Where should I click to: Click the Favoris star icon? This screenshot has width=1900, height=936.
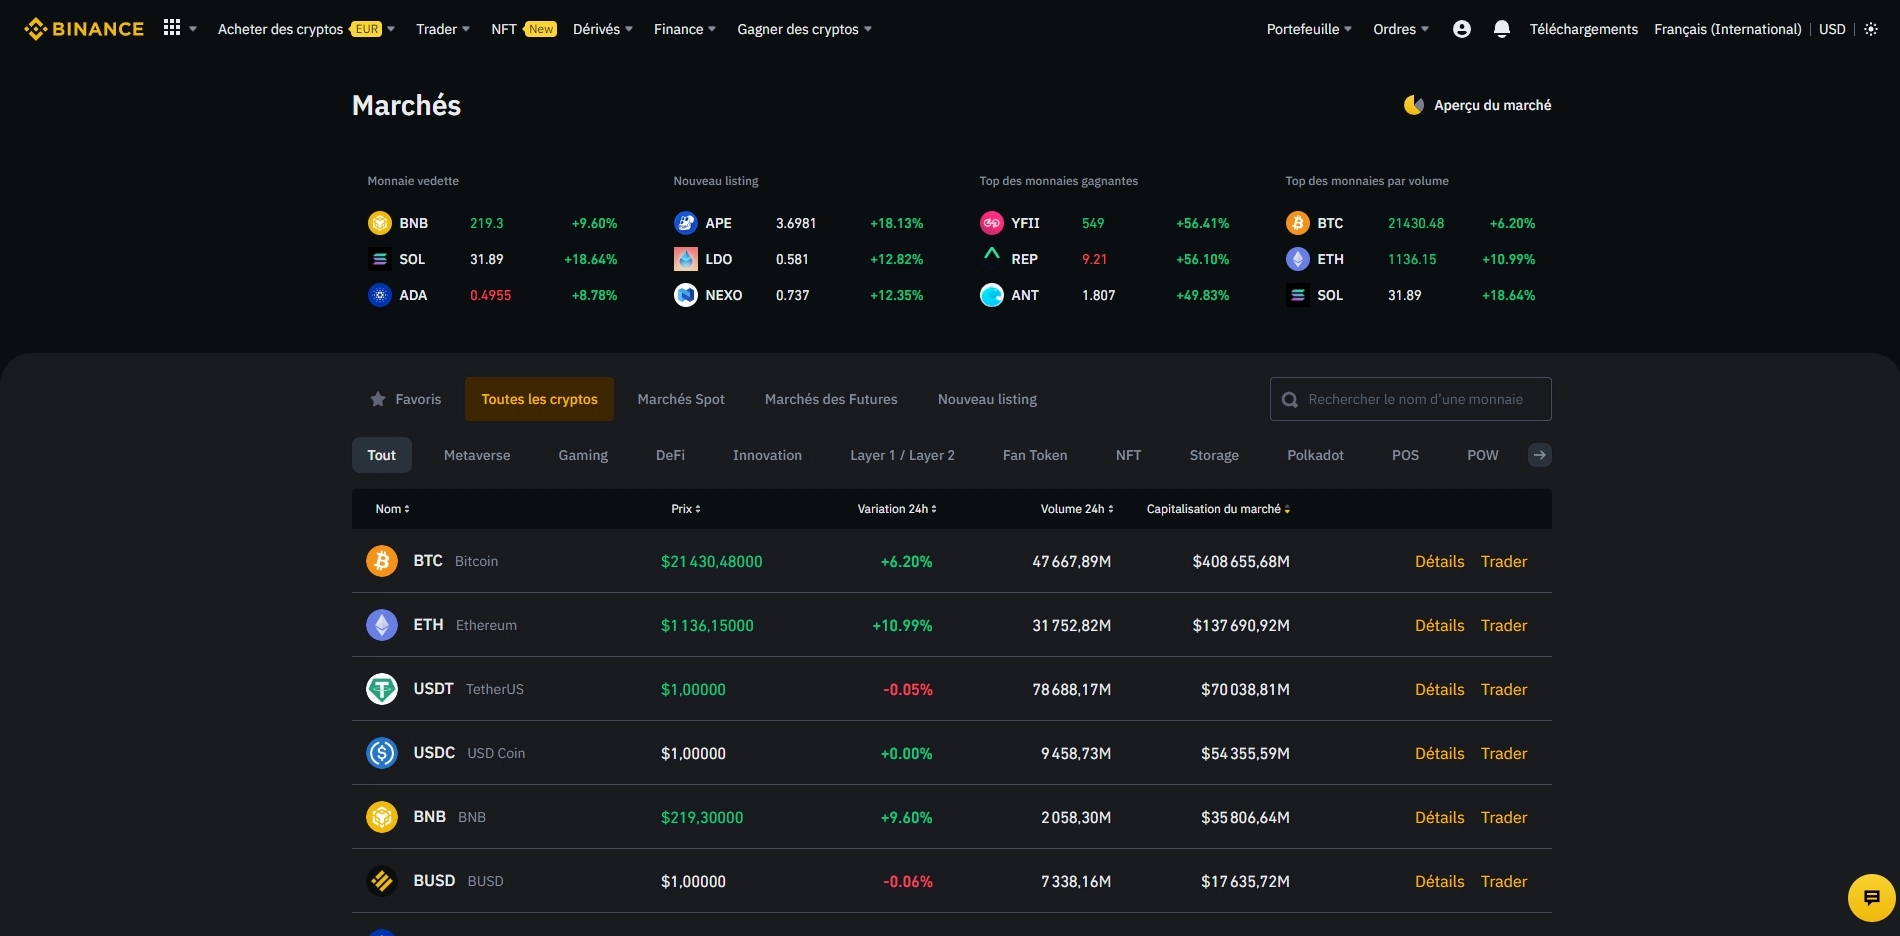pos(378,399)
